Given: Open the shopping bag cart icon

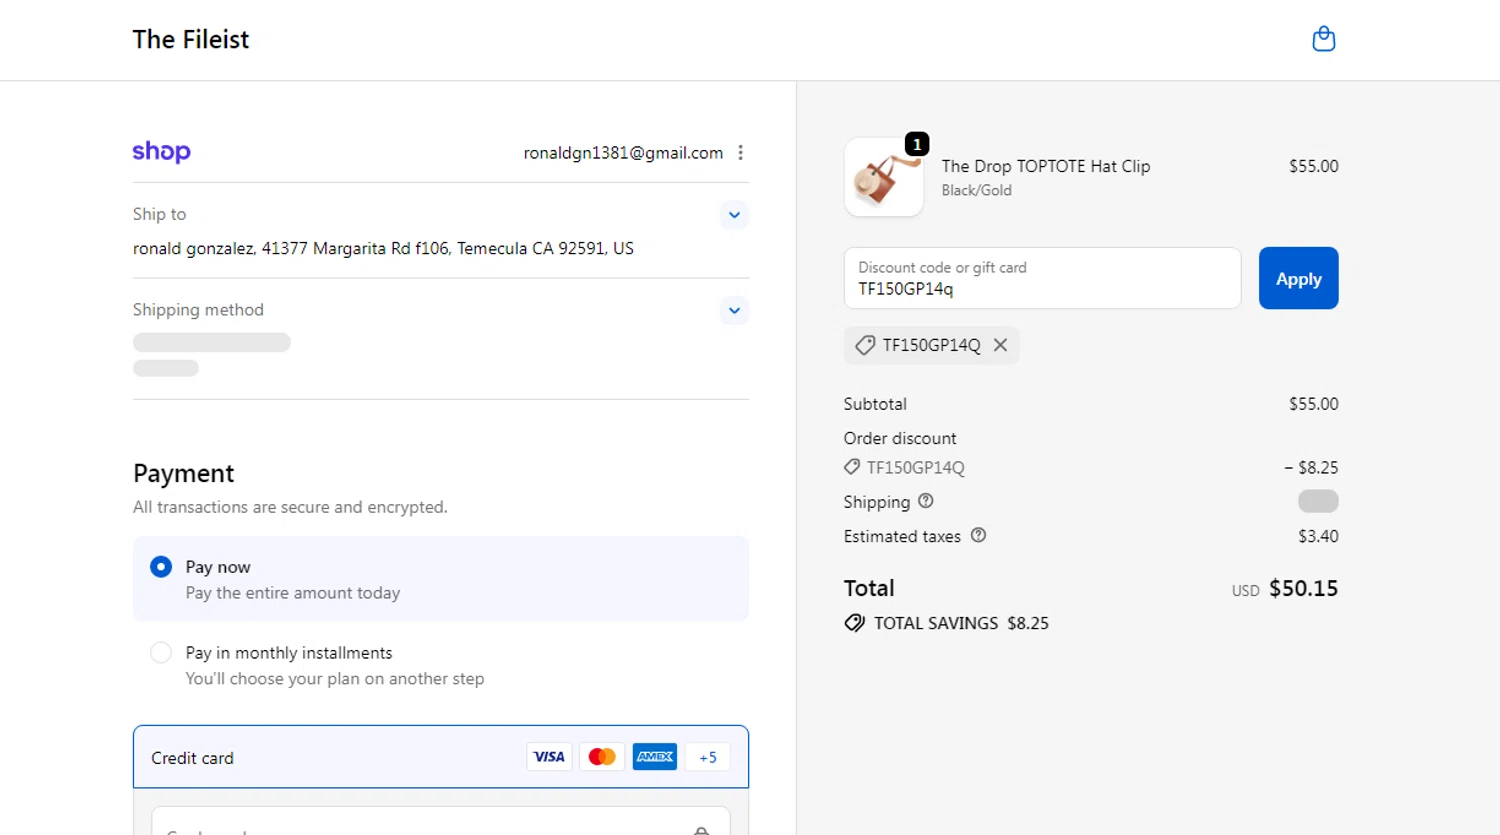Looking at the screenshot, I should [1323, 39].
